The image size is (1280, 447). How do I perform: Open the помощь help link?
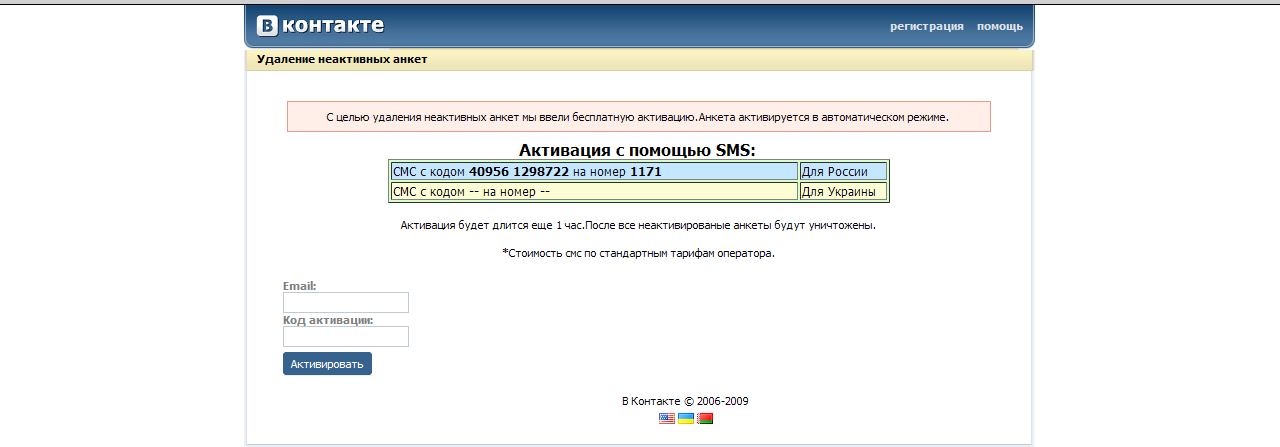(x=1000, y=26)
